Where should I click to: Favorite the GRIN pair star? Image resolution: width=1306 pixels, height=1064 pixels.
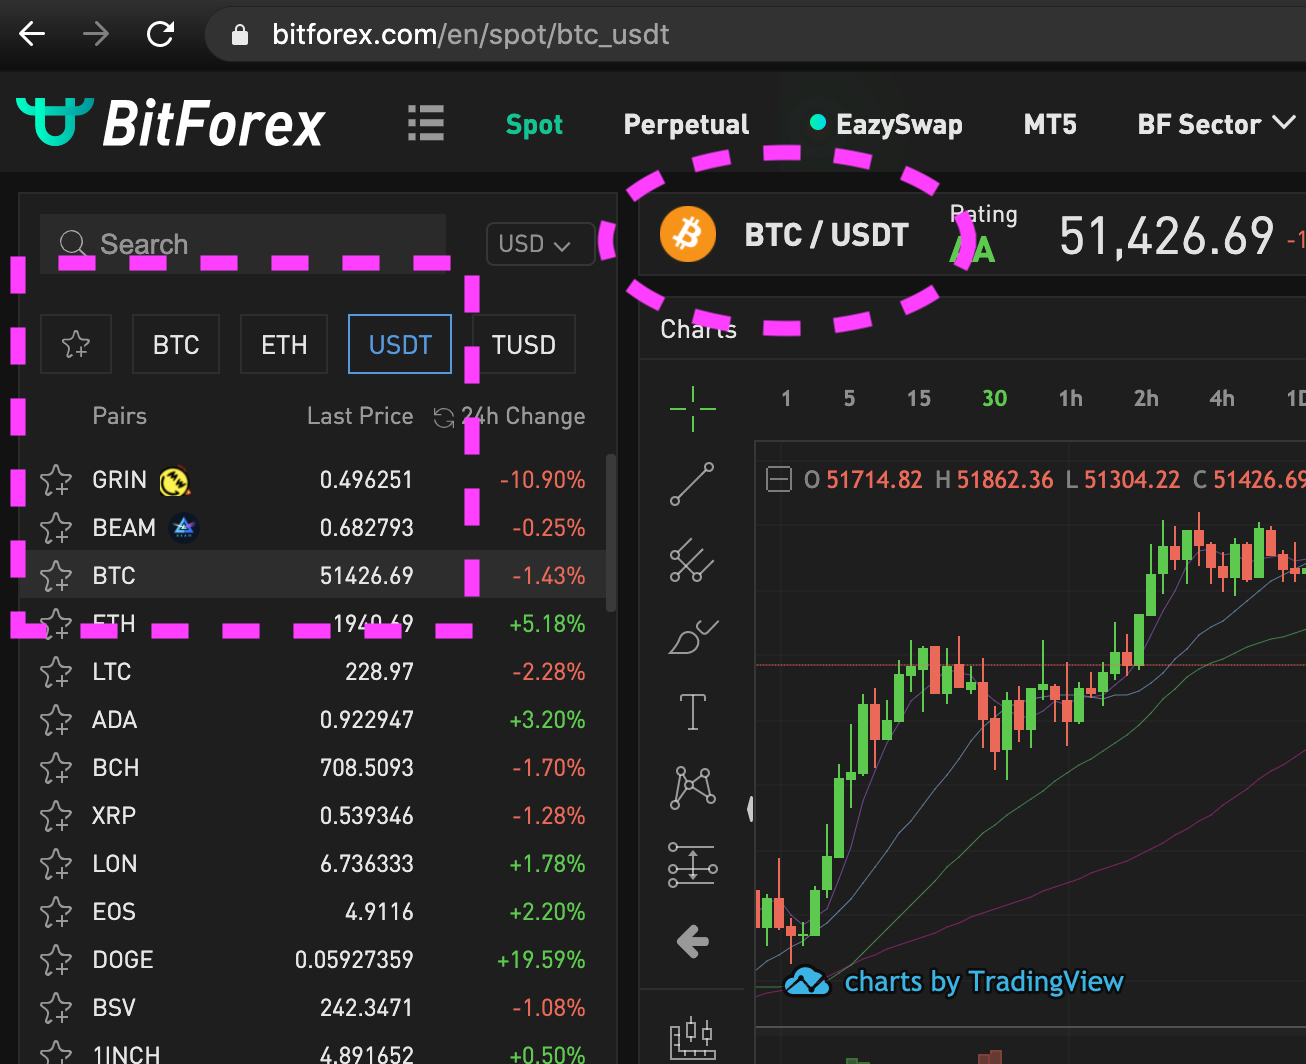coord(56,480)
